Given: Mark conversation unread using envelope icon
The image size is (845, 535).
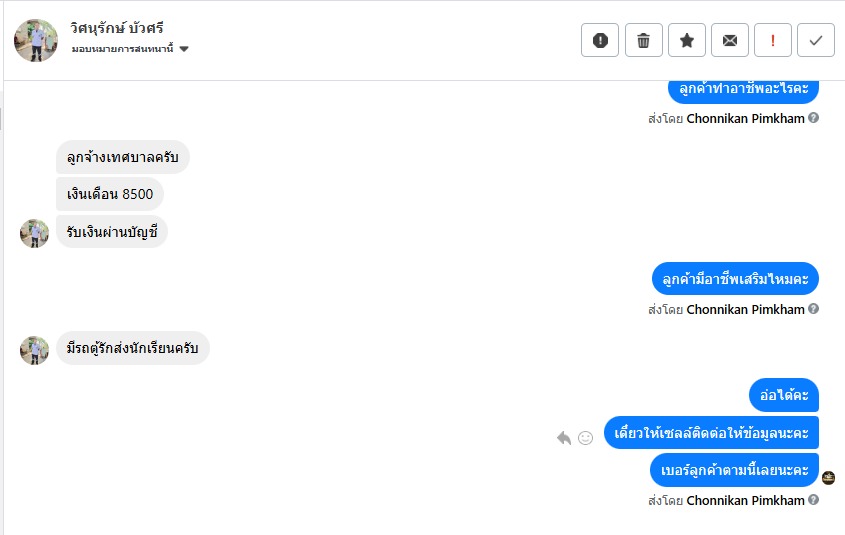Looking at the screenshot, I should pyautogui.click(x=730, y=40).
